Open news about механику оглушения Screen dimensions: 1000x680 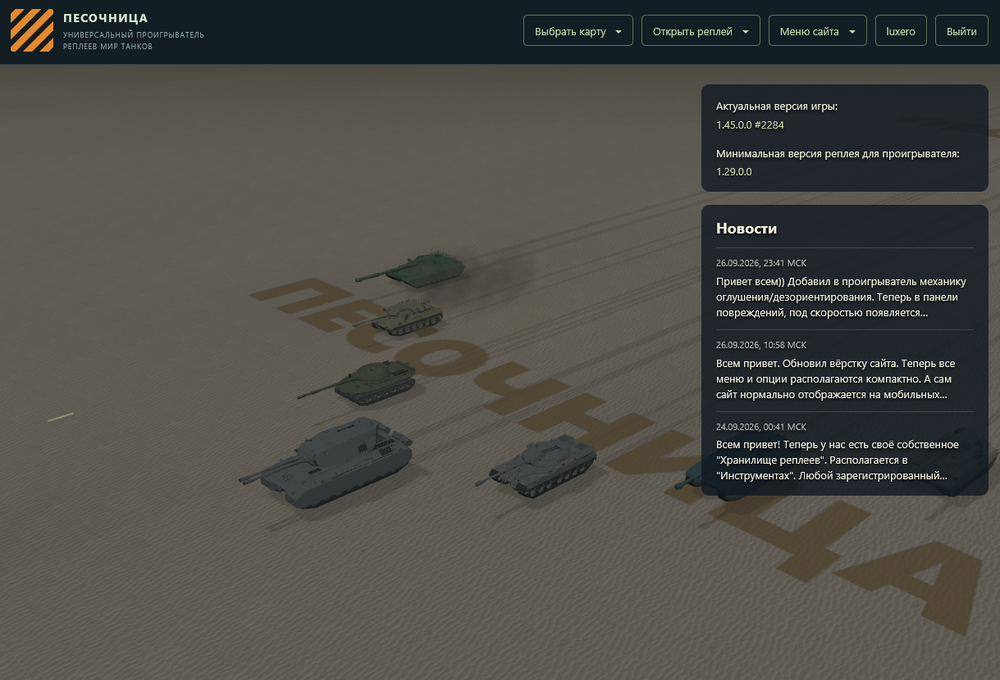tap(841, 297)
